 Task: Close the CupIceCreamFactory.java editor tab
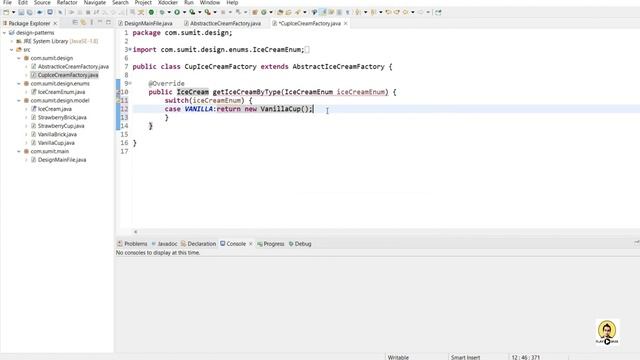[x=346, y=23]
